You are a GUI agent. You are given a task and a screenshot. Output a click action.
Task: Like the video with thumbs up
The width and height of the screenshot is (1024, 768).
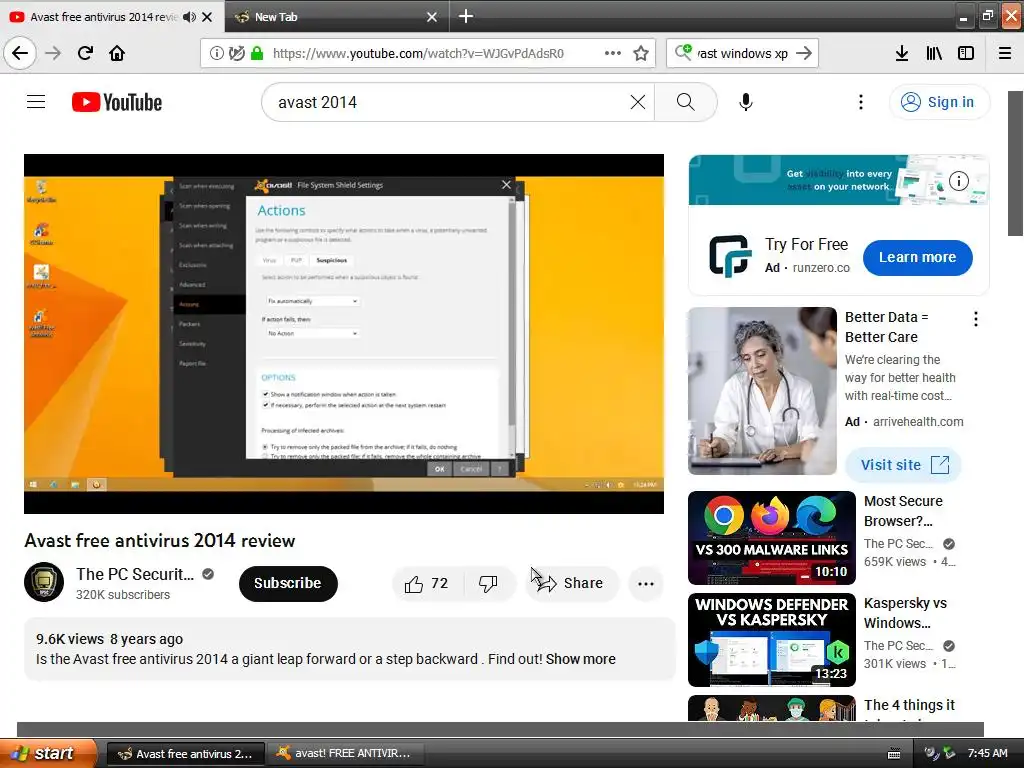(427, 583)
